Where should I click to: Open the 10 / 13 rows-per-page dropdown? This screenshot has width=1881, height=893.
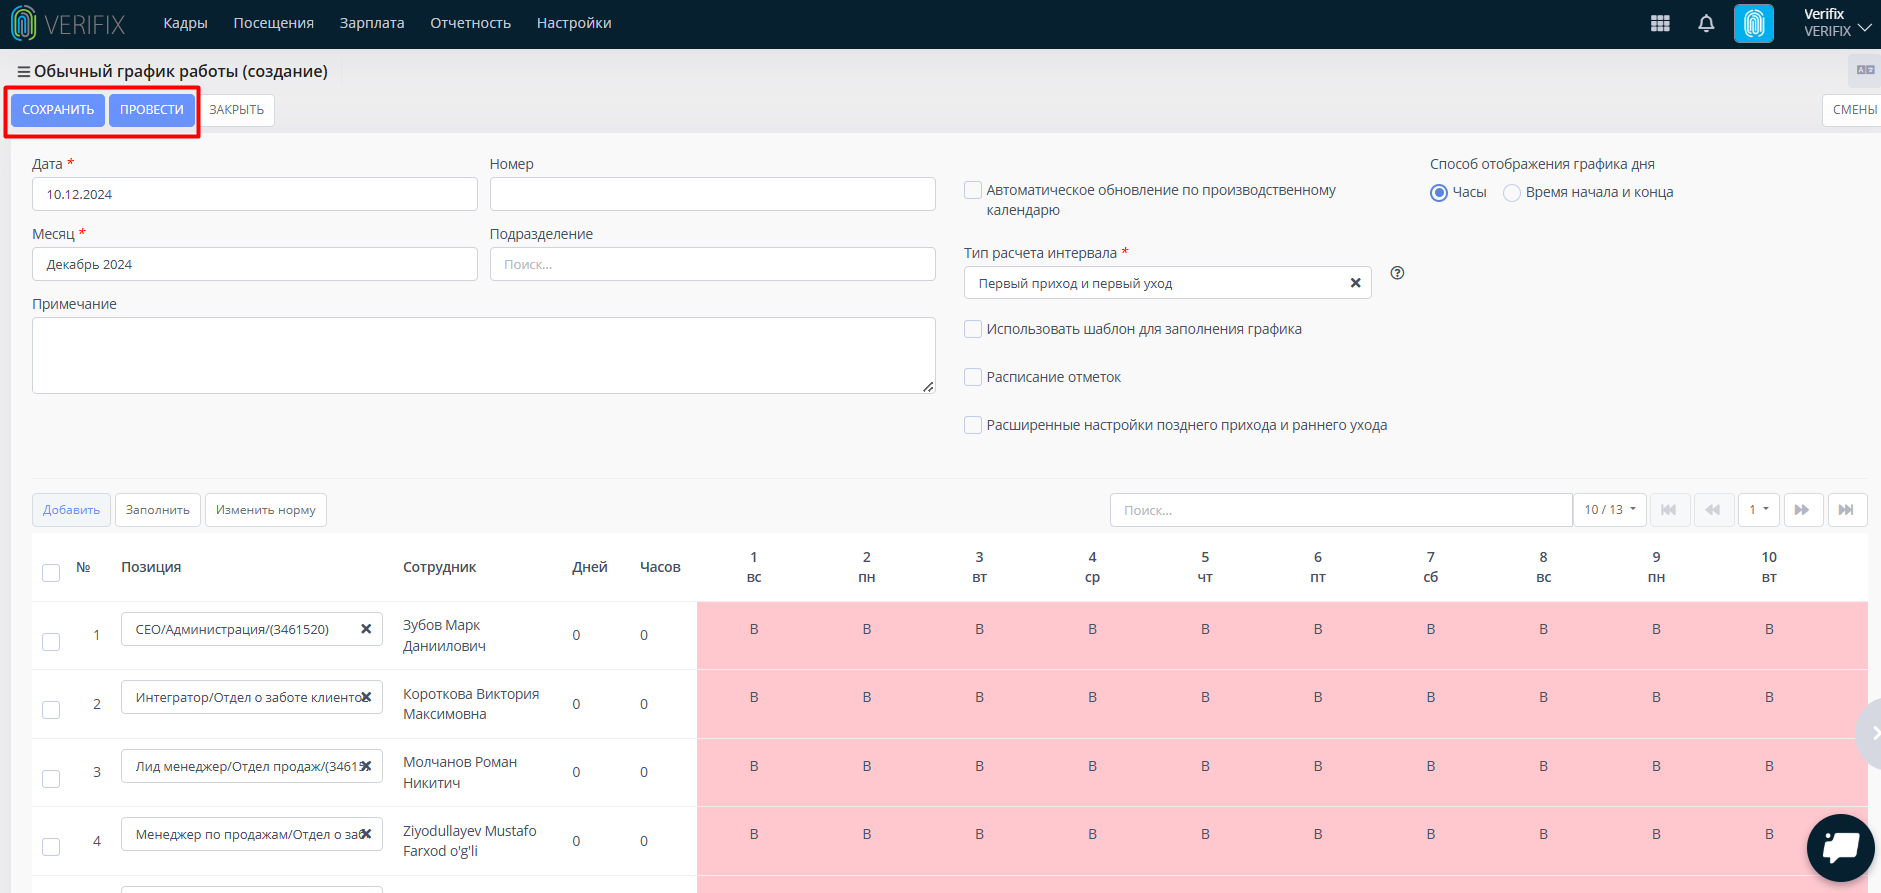click(1610, 510)
